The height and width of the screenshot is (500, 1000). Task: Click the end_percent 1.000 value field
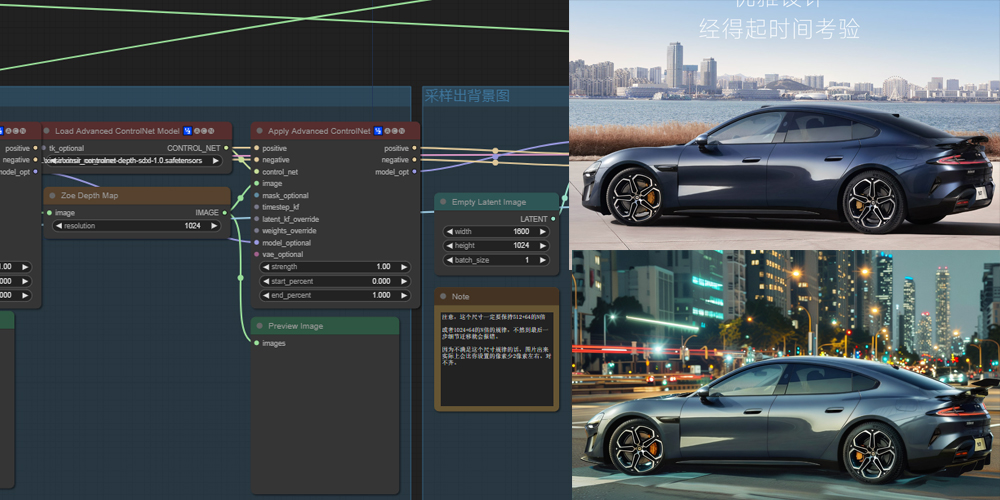(335, 295)
